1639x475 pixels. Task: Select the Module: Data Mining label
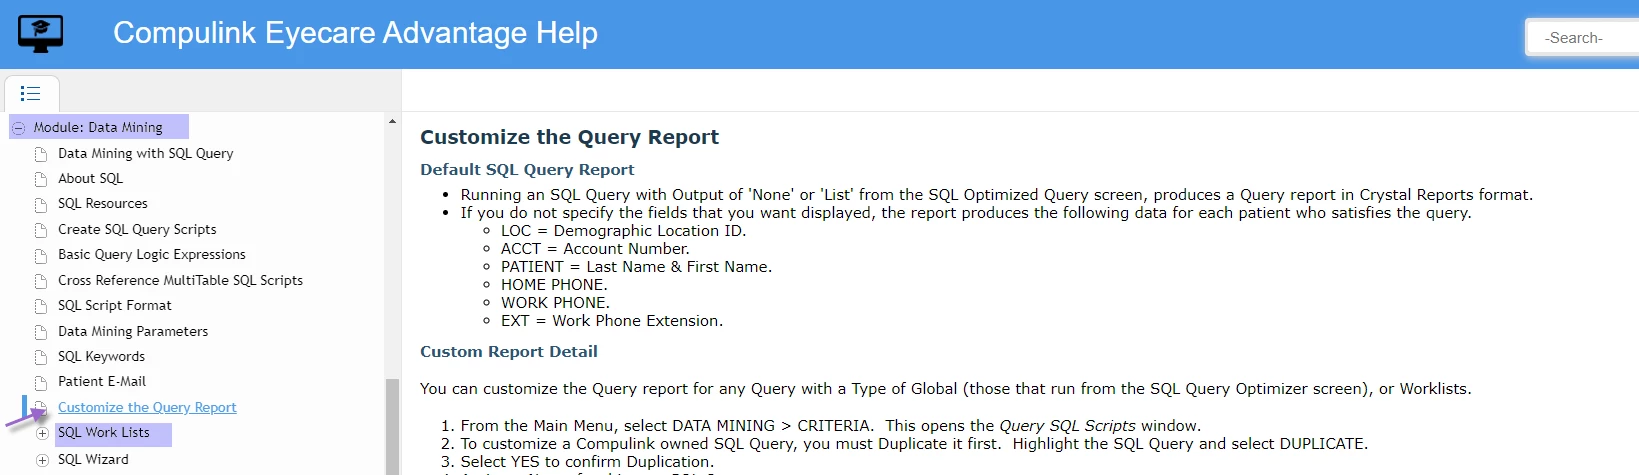[x=98, y=127]
